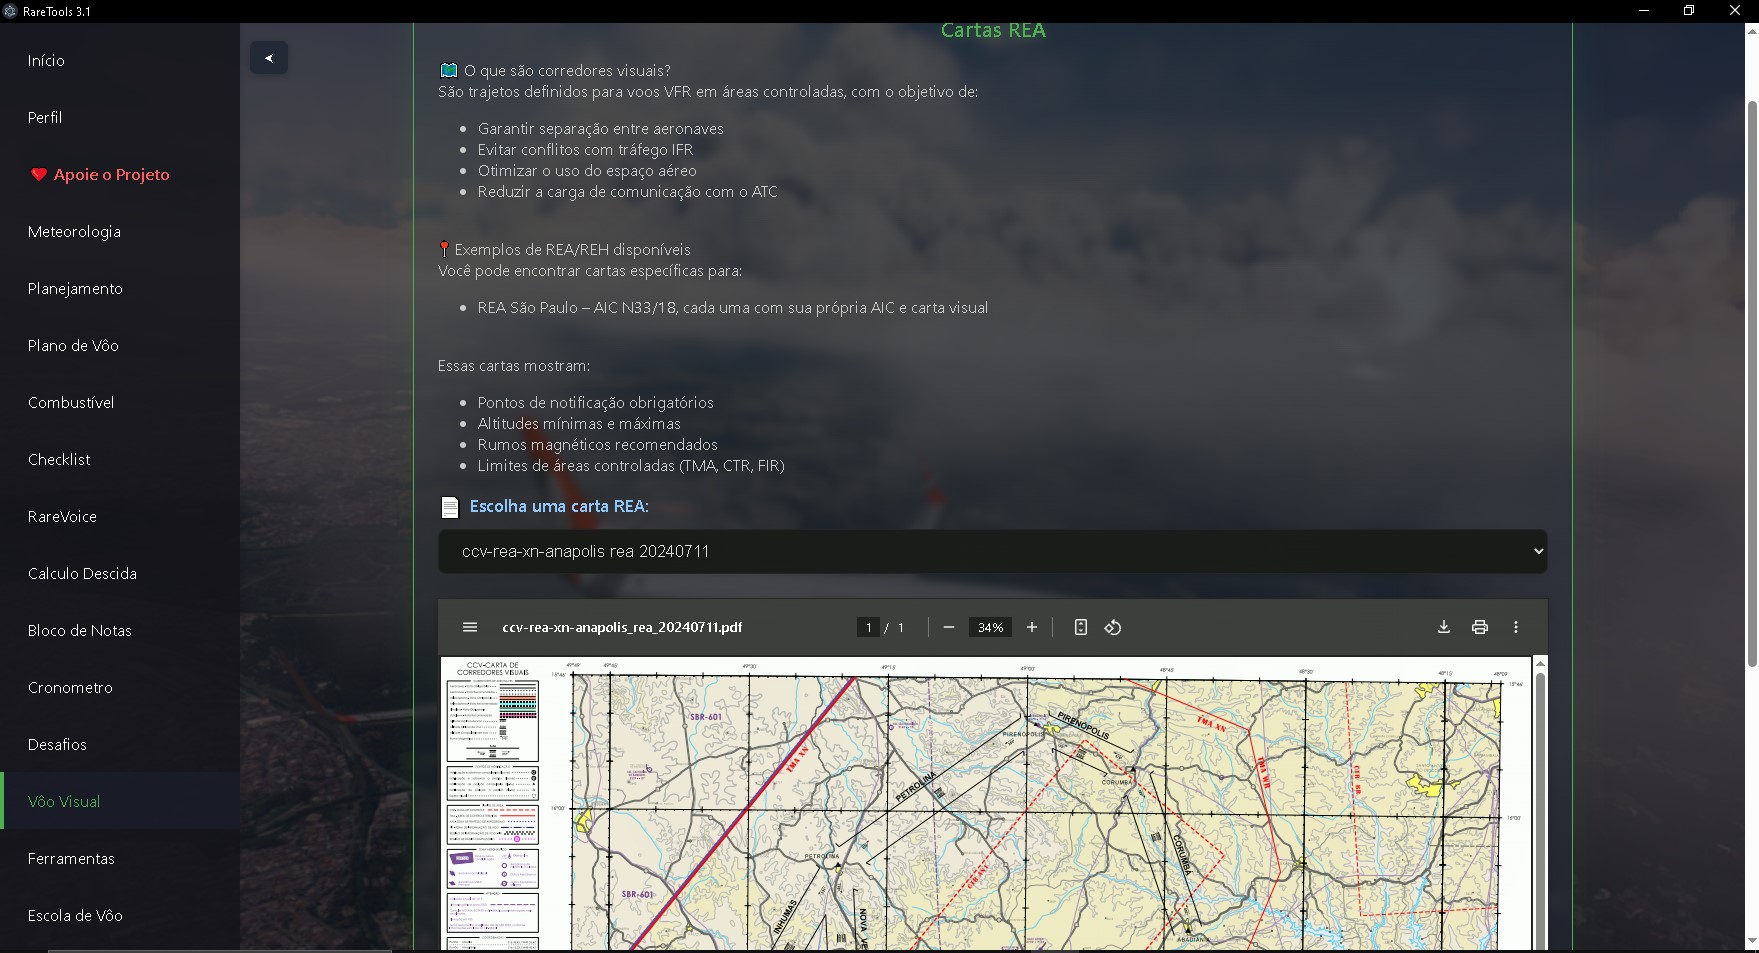Open the Meteorologia section
Viewport: 1759px width, 953px height.
(74, 231)
